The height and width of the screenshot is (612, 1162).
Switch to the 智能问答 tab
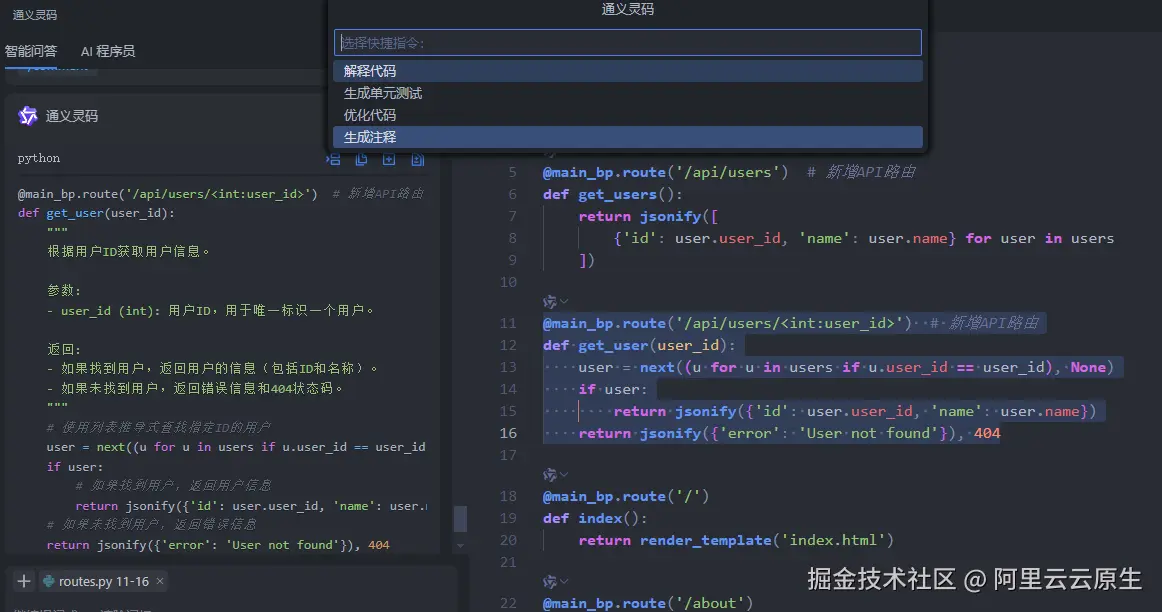click(x=30, y=51)
